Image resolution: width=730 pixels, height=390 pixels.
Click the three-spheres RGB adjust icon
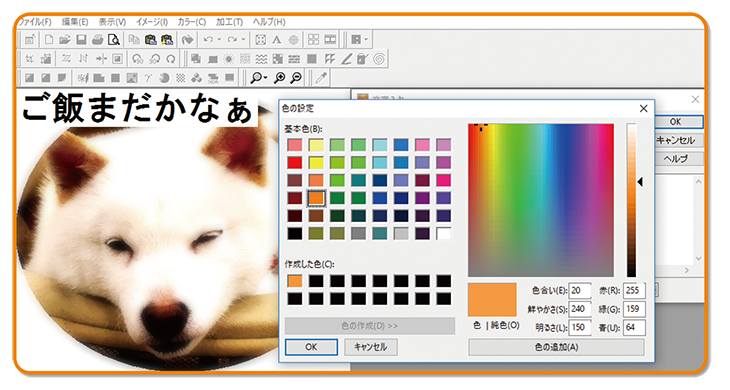tap(196, 78)
